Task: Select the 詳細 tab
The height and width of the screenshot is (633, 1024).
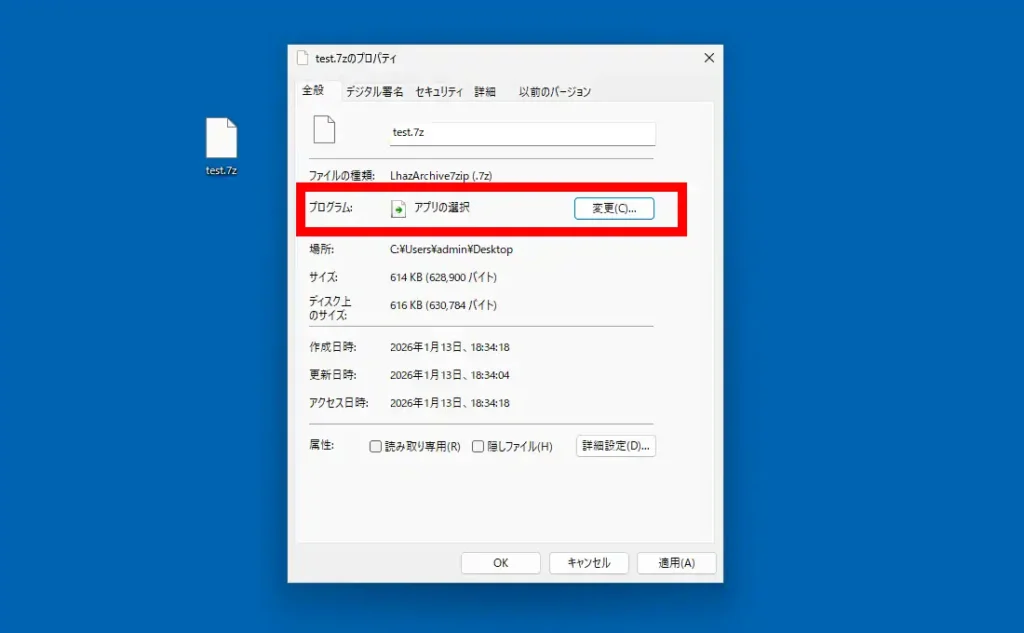Action: pyautogui.click(x=484, y=90)
